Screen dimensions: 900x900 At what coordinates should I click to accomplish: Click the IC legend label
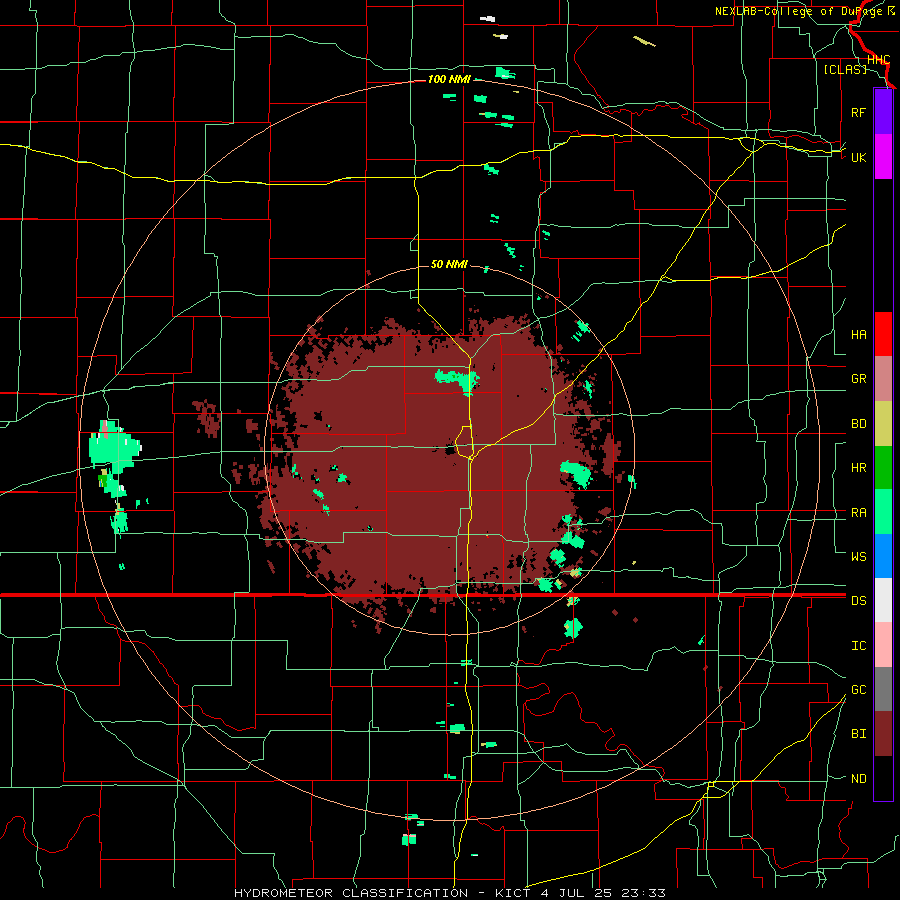pos(858,645)
